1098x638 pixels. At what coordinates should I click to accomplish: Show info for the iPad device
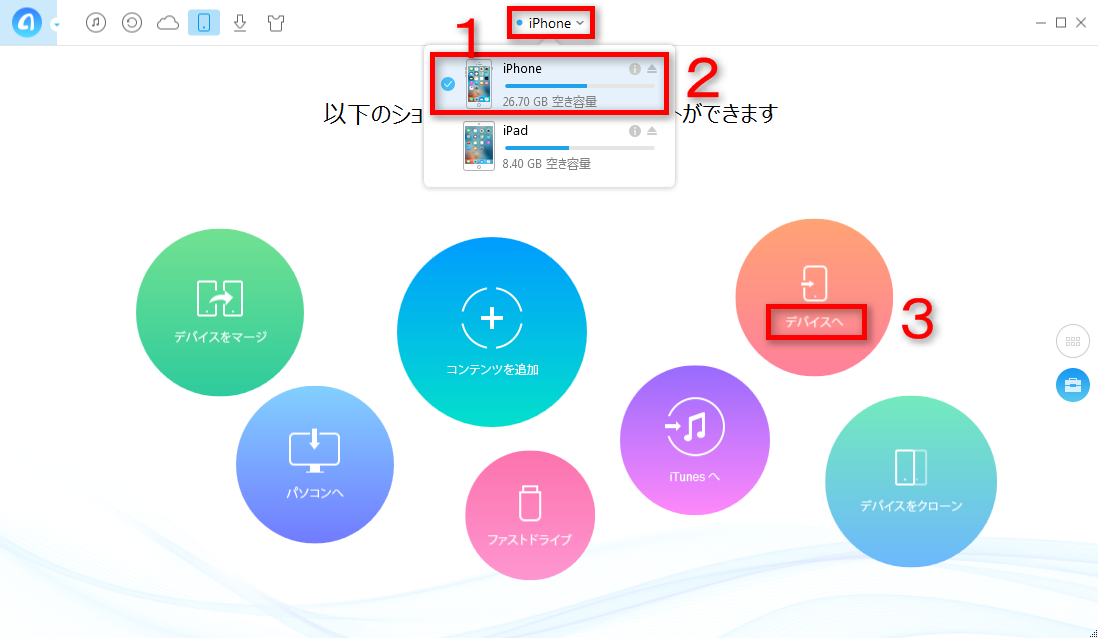point(634,131)
